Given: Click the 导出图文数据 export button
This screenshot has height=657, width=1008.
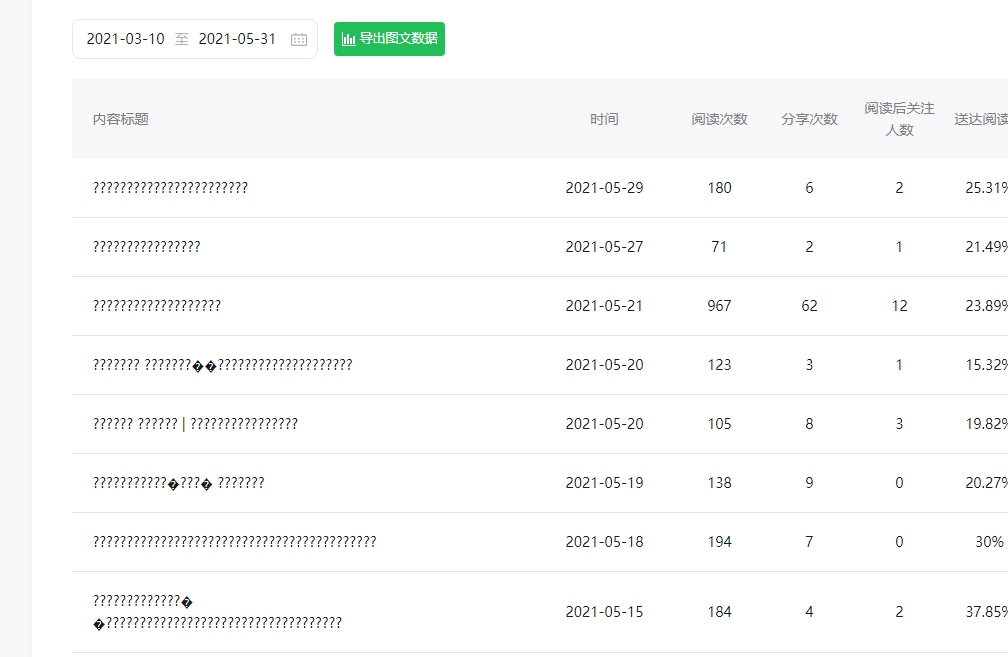Looking at the screenshot, I should point(389,39).
